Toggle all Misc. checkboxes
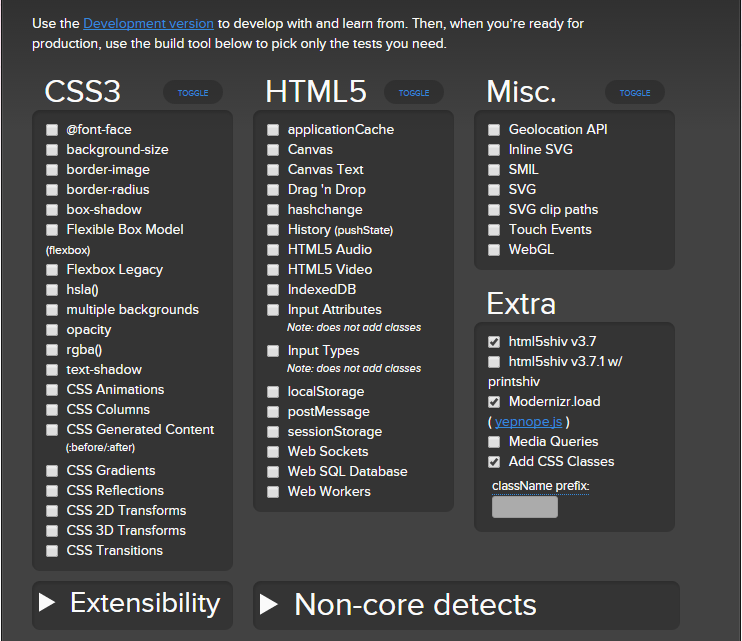 point(635,93)
